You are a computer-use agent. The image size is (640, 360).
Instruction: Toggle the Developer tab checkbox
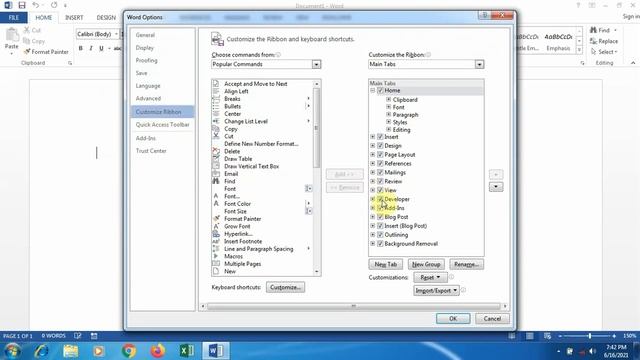pos(380,199)
